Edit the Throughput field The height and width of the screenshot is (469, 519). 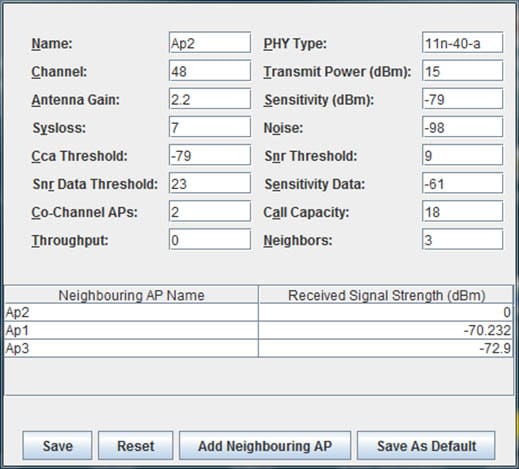[x=210, y=239]
